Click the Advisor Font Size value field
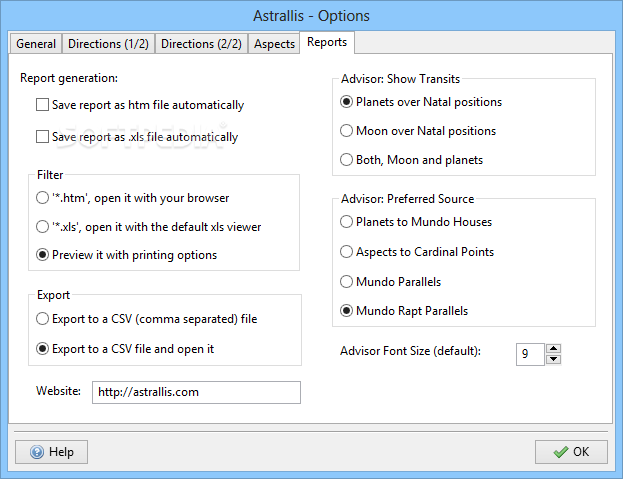623x479 pixels. [x=530, y=354]
